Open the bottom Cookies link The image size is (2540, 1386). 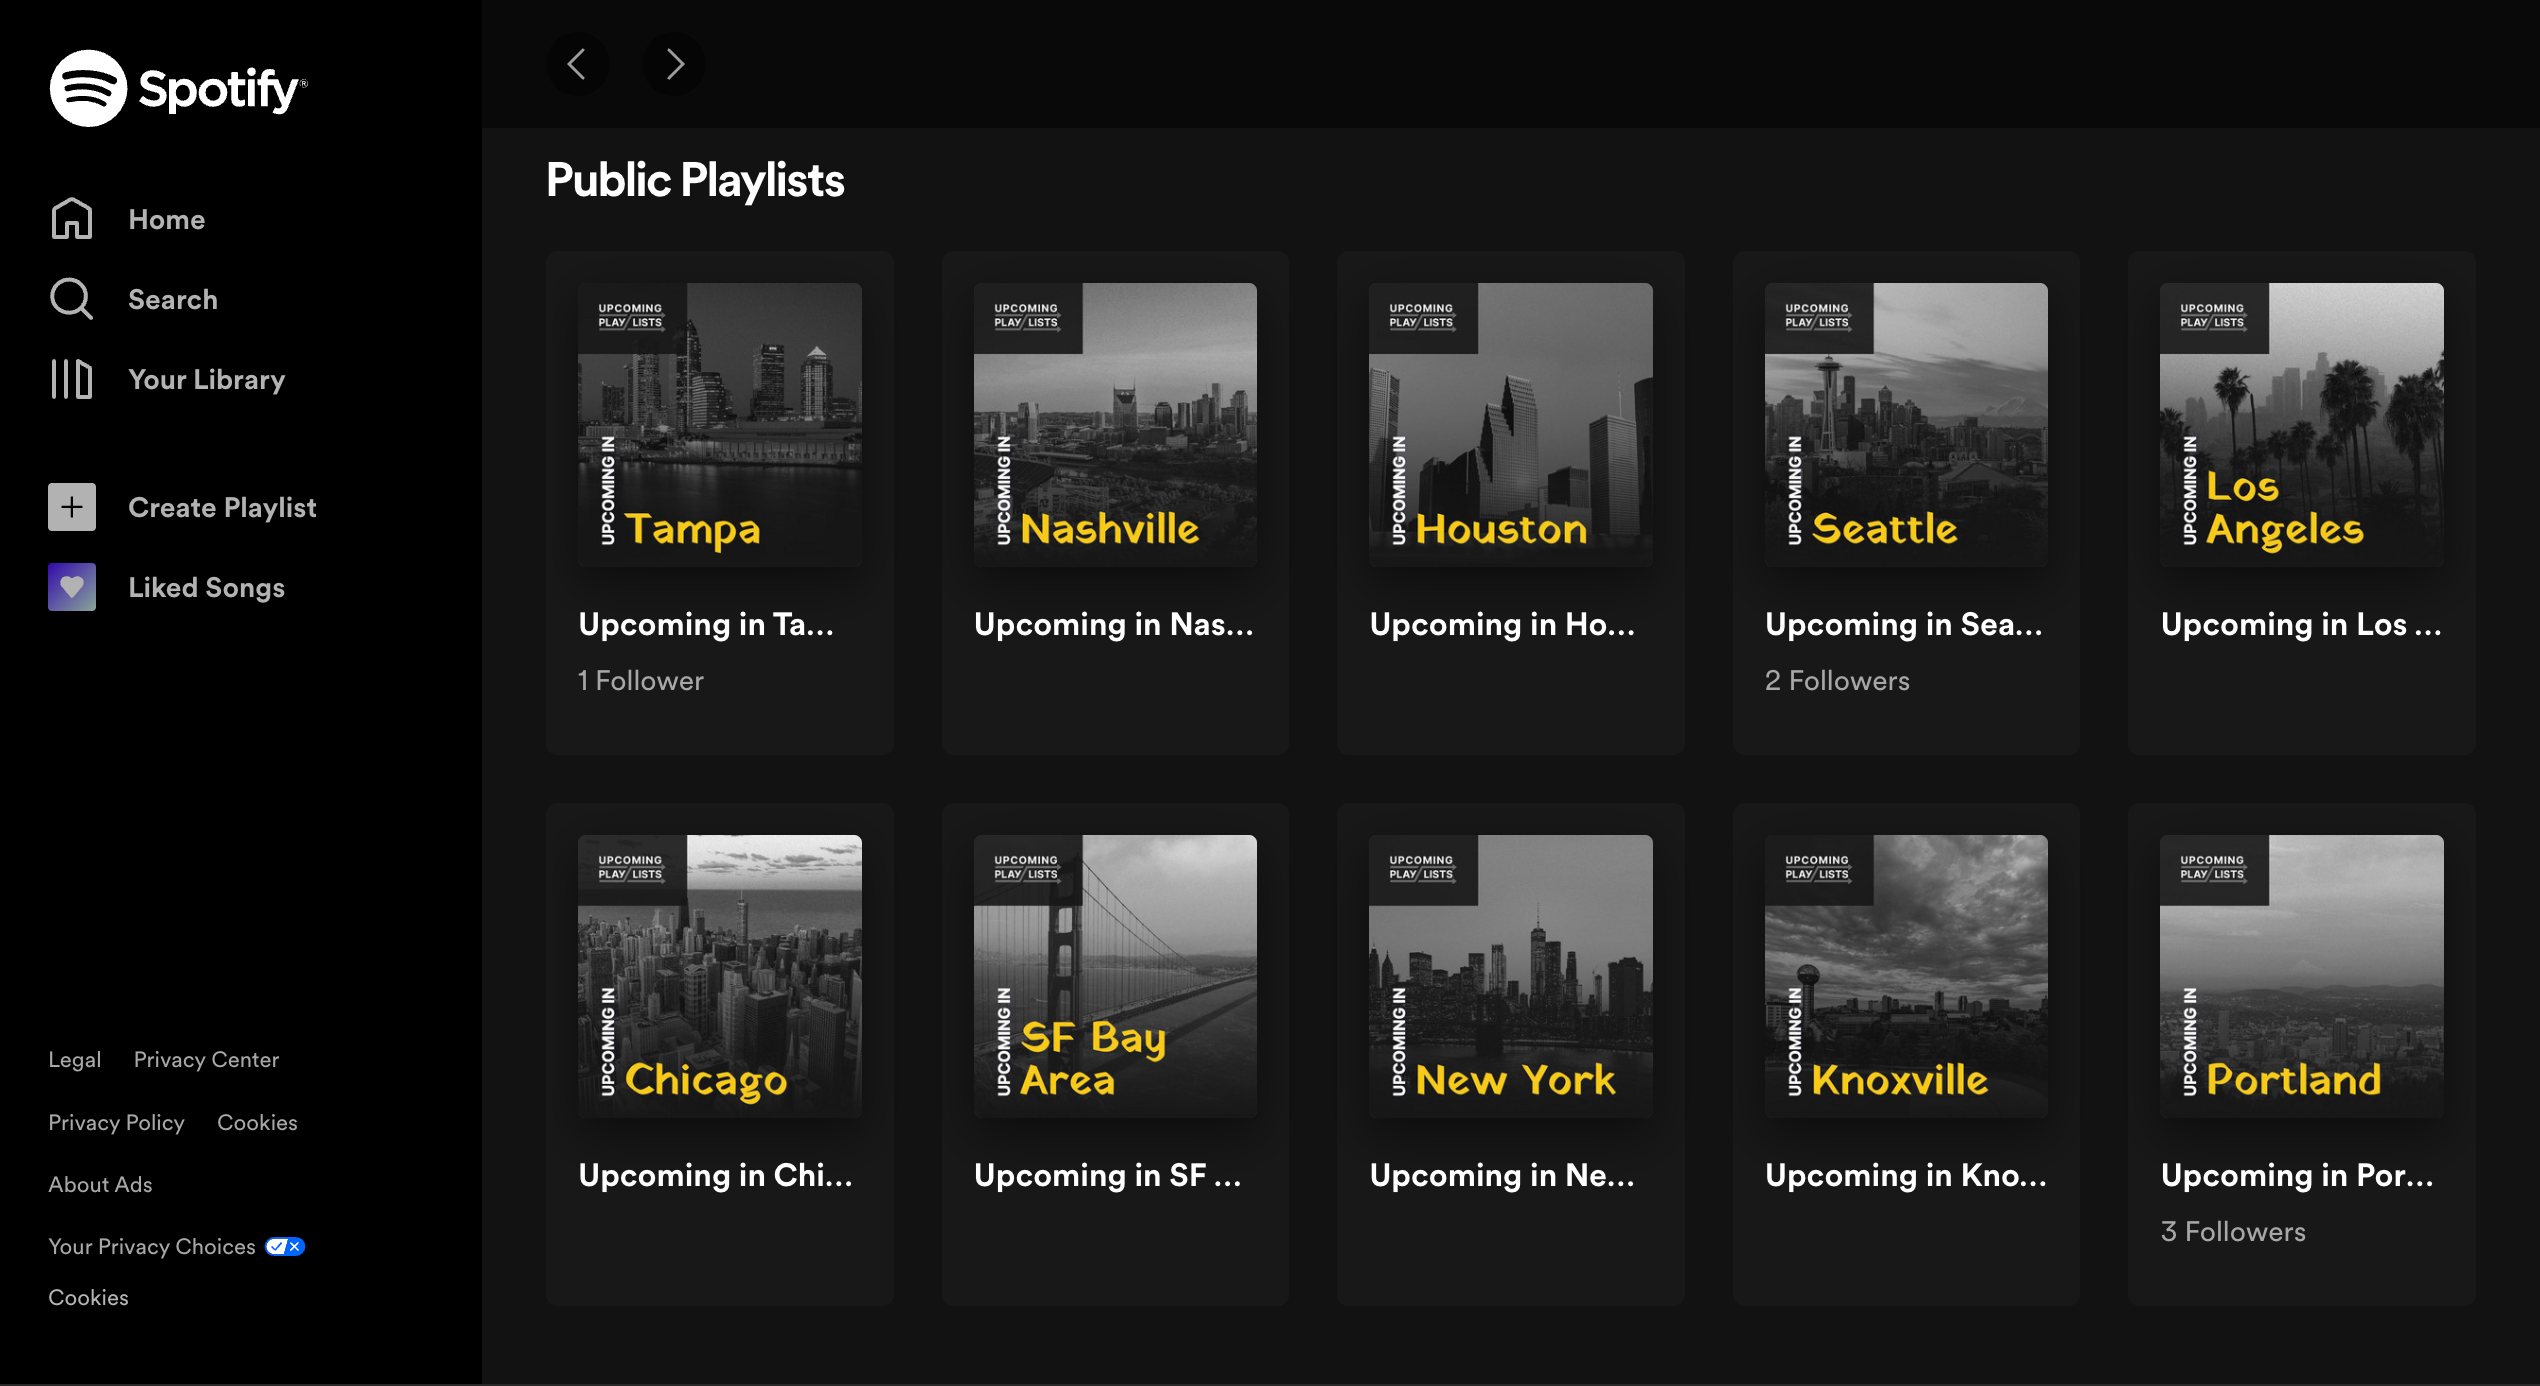click(89, 1297)
